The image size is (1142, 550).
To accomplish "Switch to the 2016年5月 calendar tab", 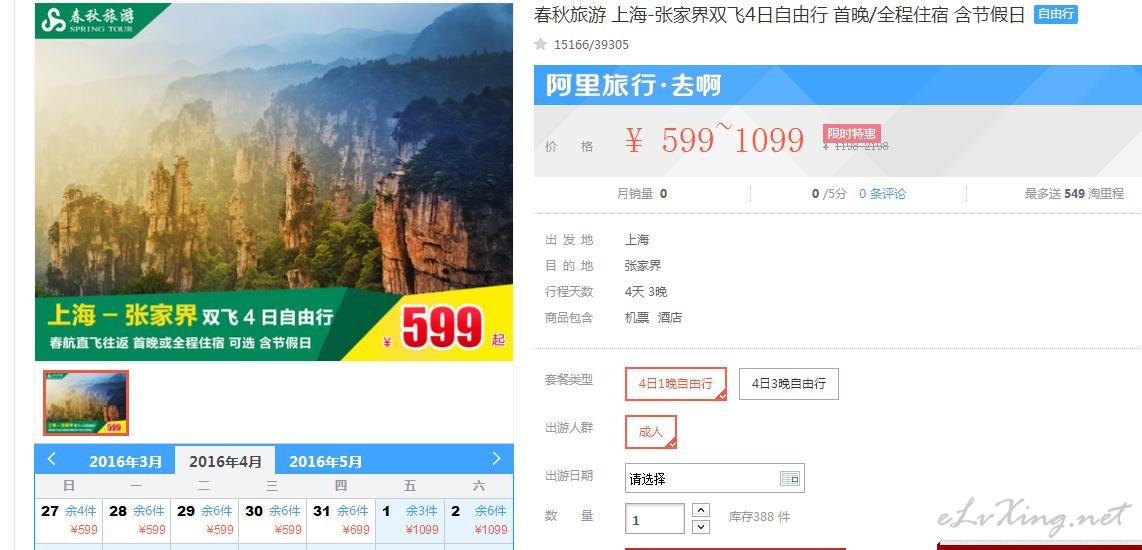I will click(x=325, y=462).
